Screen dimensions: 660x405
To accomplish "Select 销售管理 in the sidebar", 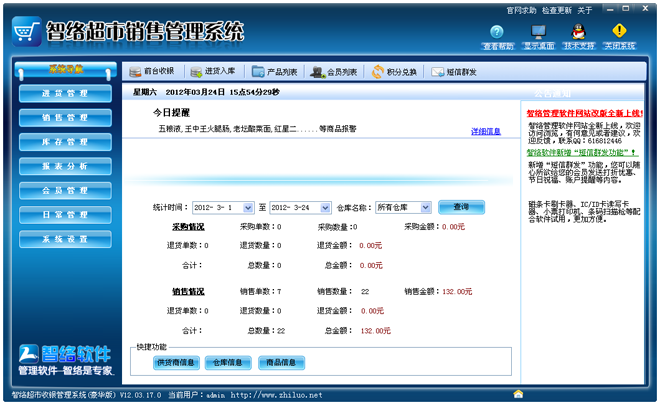I will [65, 118].
